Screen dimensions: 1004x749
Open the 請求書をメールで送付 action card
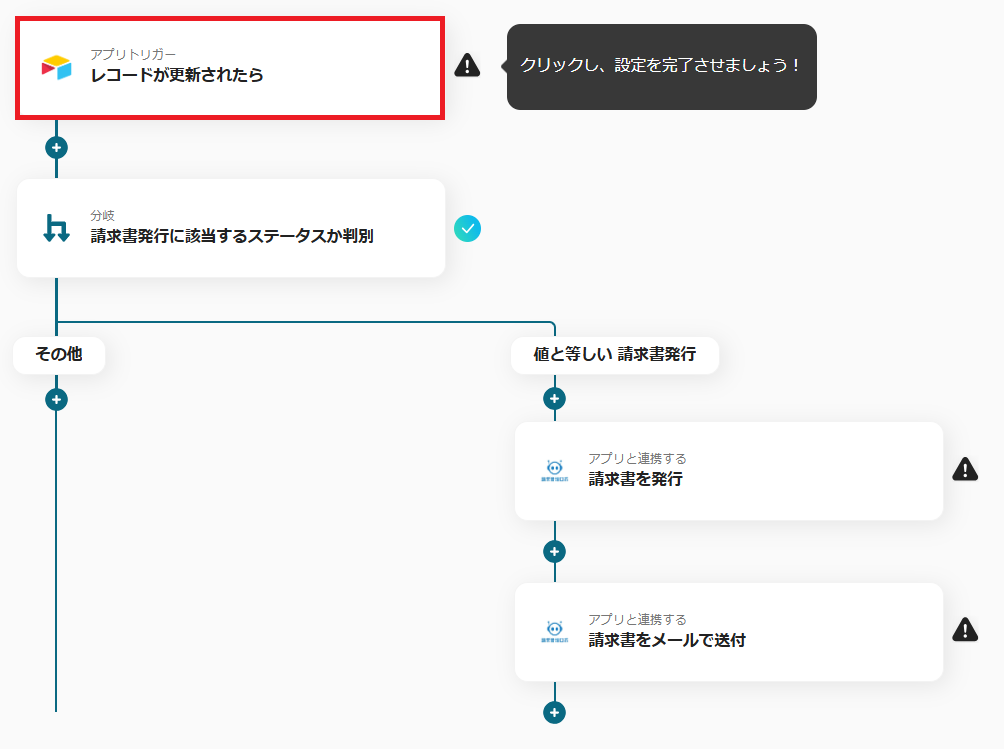[x=729, y=632]
